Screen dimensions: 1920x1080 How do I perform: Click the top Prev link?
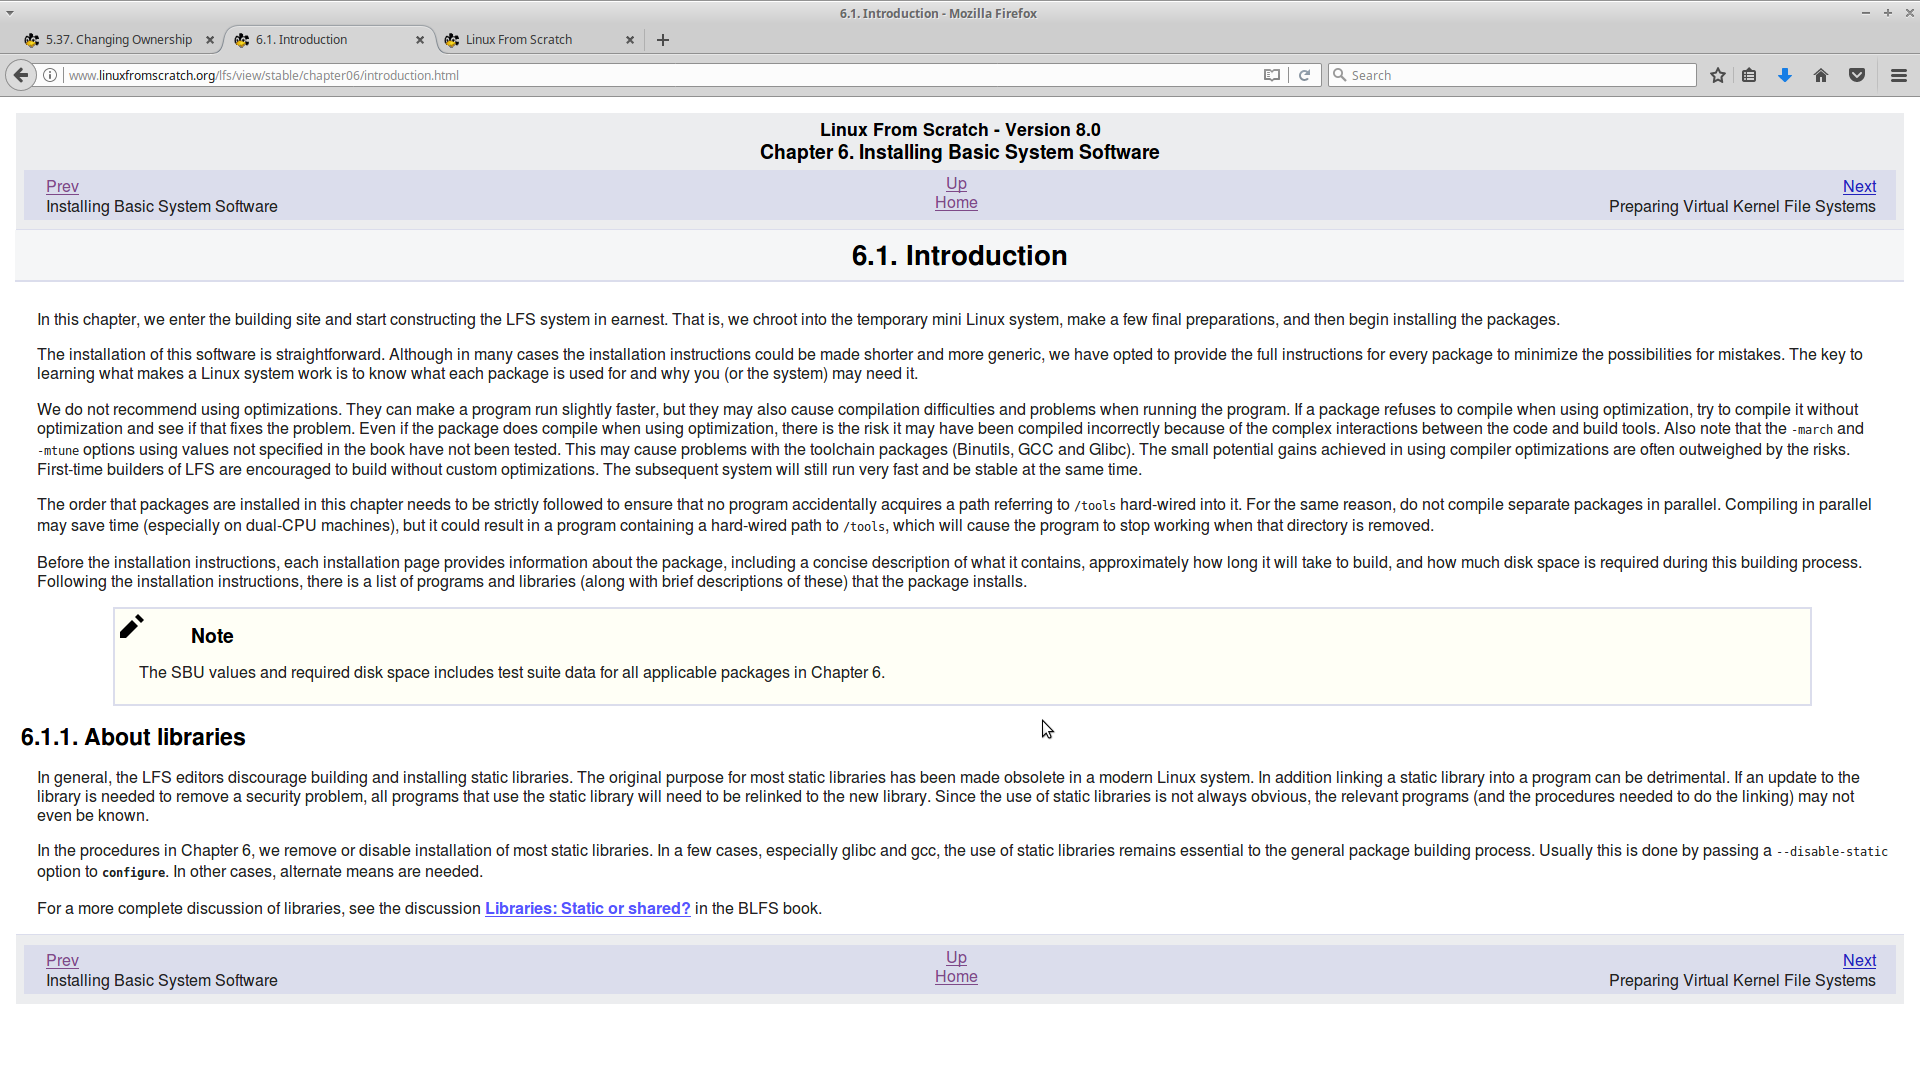(x=62, y=186)
